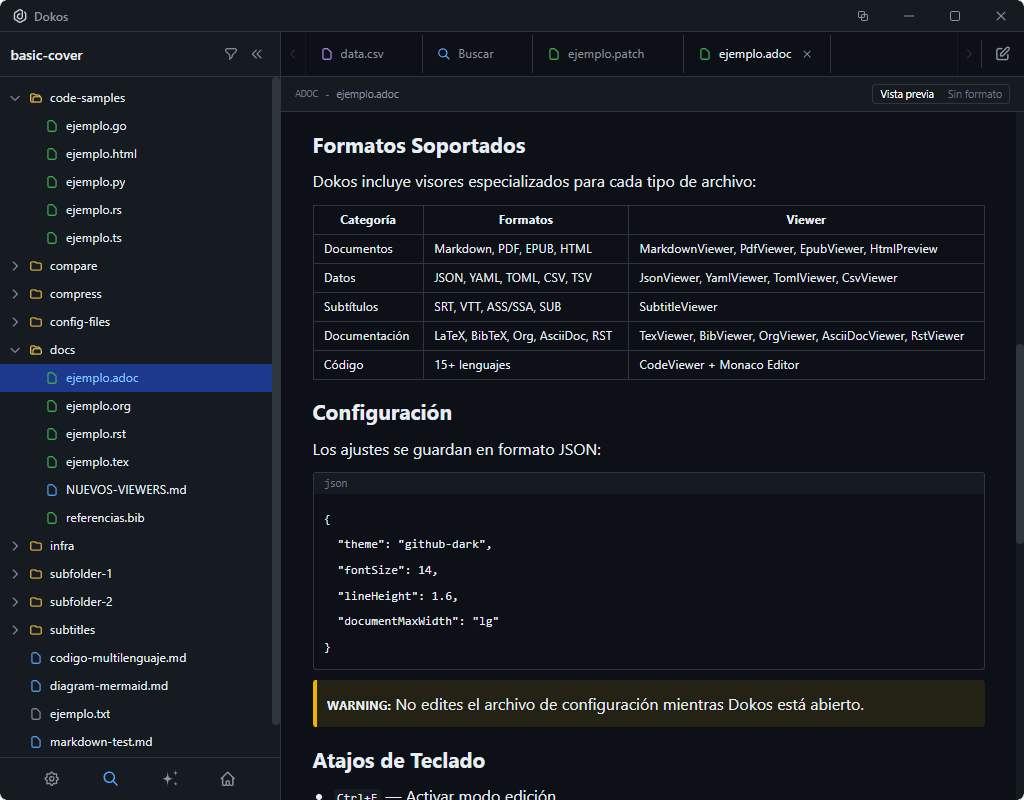
Task: Click the Dokos logo in the title bar
Action: pyautogui.click(x=21, y=16)
